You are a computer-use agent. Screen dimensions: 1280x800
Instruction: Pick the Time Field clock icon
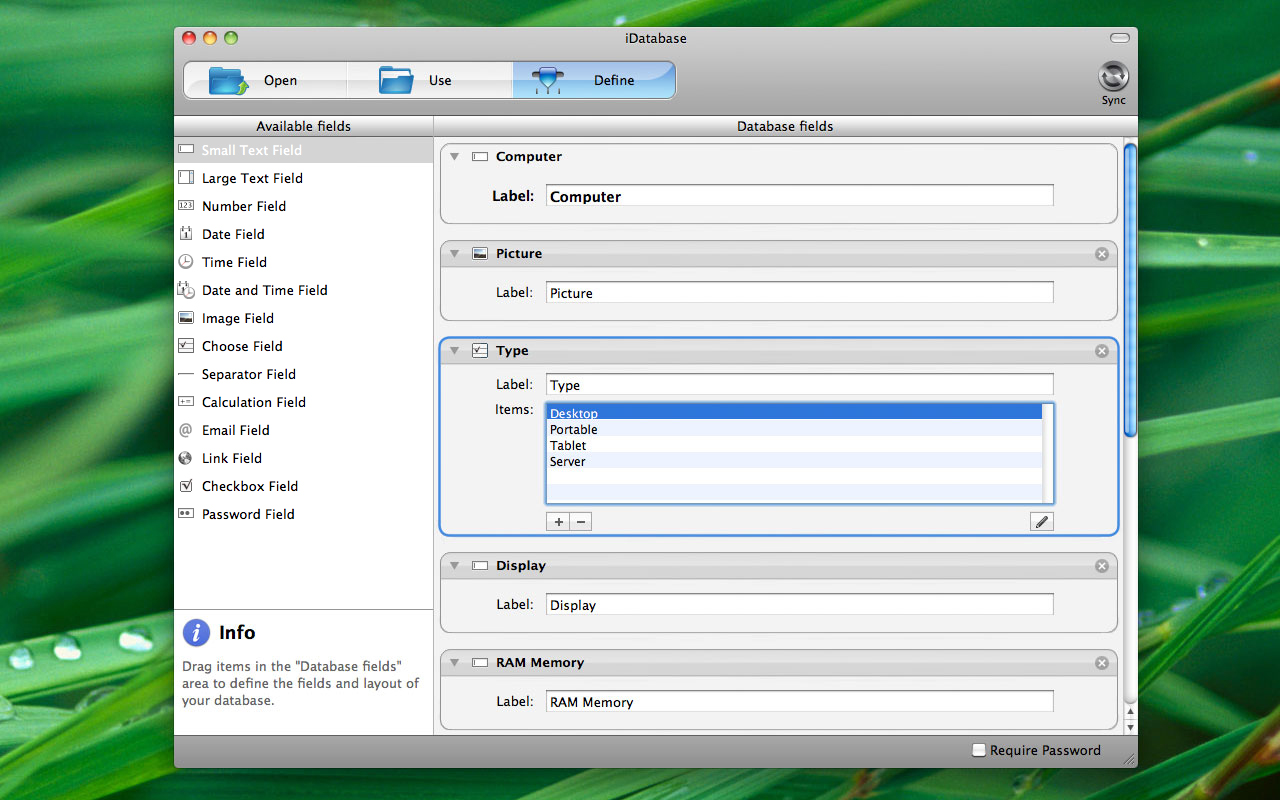(186, 262)
